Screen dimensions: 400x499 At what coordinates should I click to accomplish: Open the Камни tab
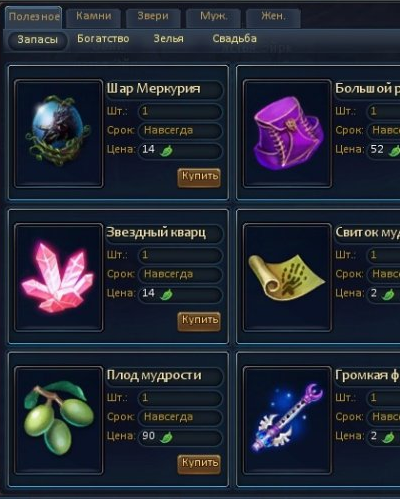click(94, 17)
